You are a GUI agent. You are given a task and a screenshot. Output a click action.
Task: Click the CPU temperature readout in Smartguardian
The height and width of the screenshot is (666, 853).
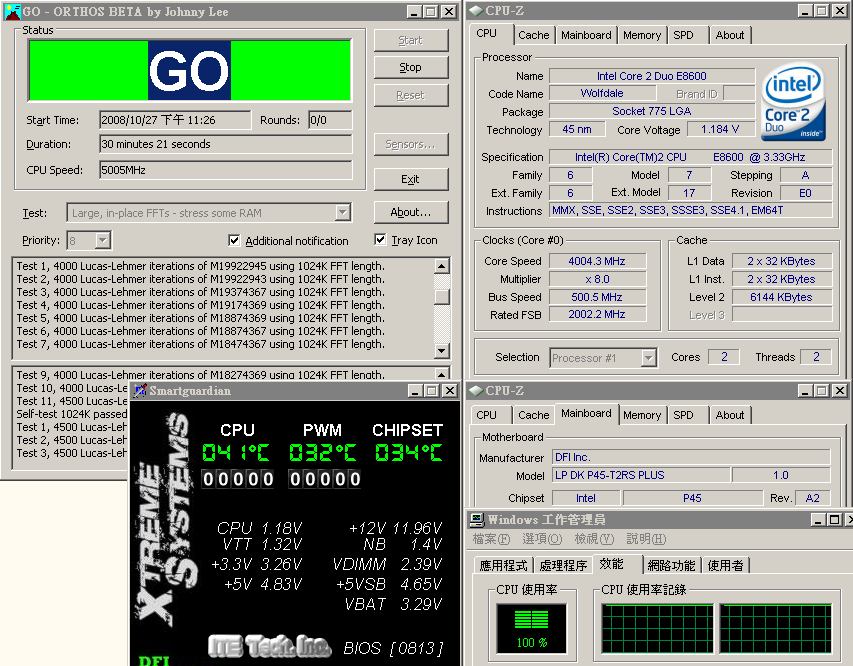click(236, 453)
